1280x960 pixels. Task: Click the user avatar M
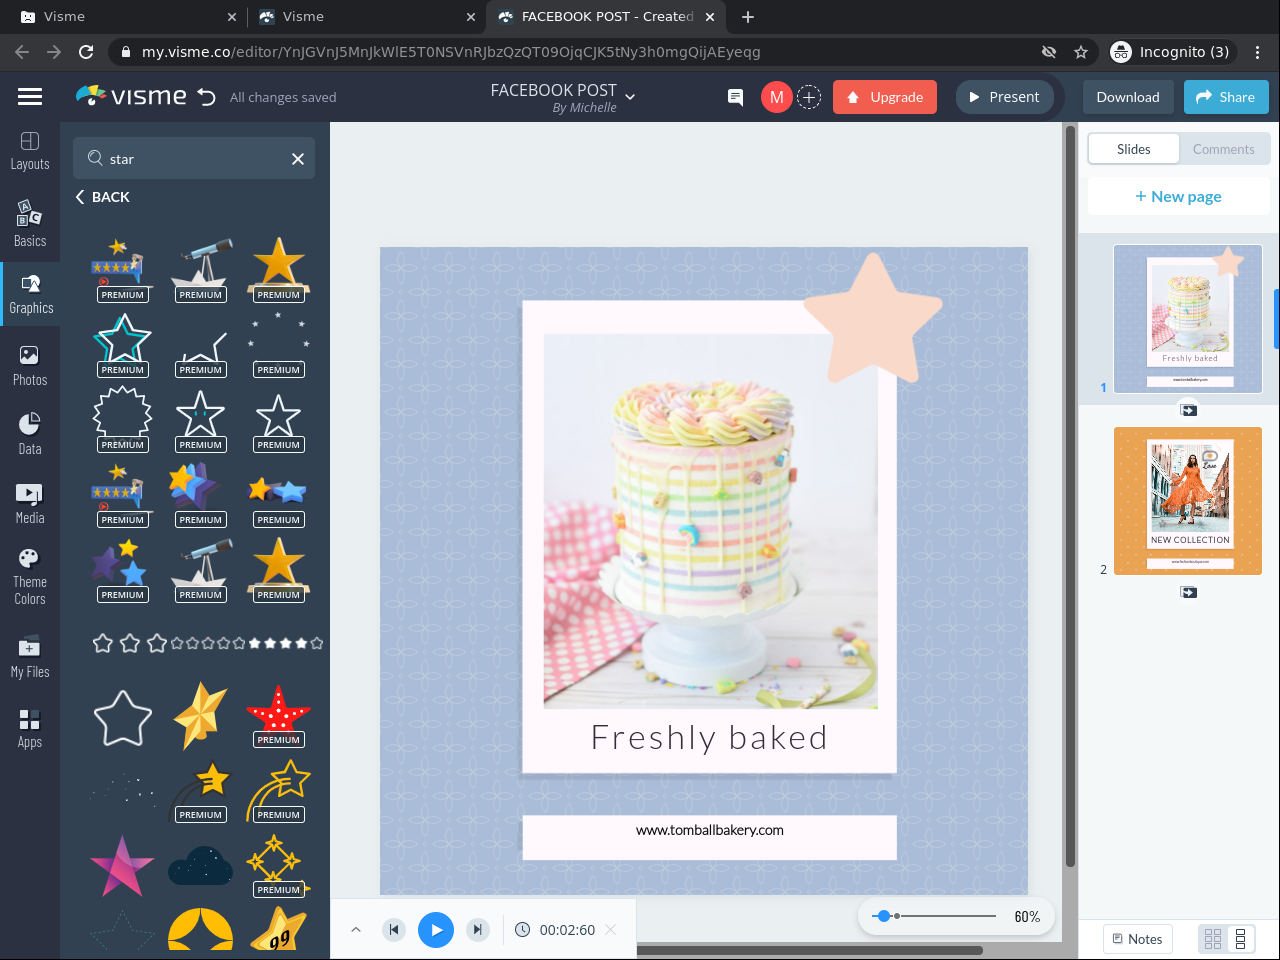click(x=777, y=97)
